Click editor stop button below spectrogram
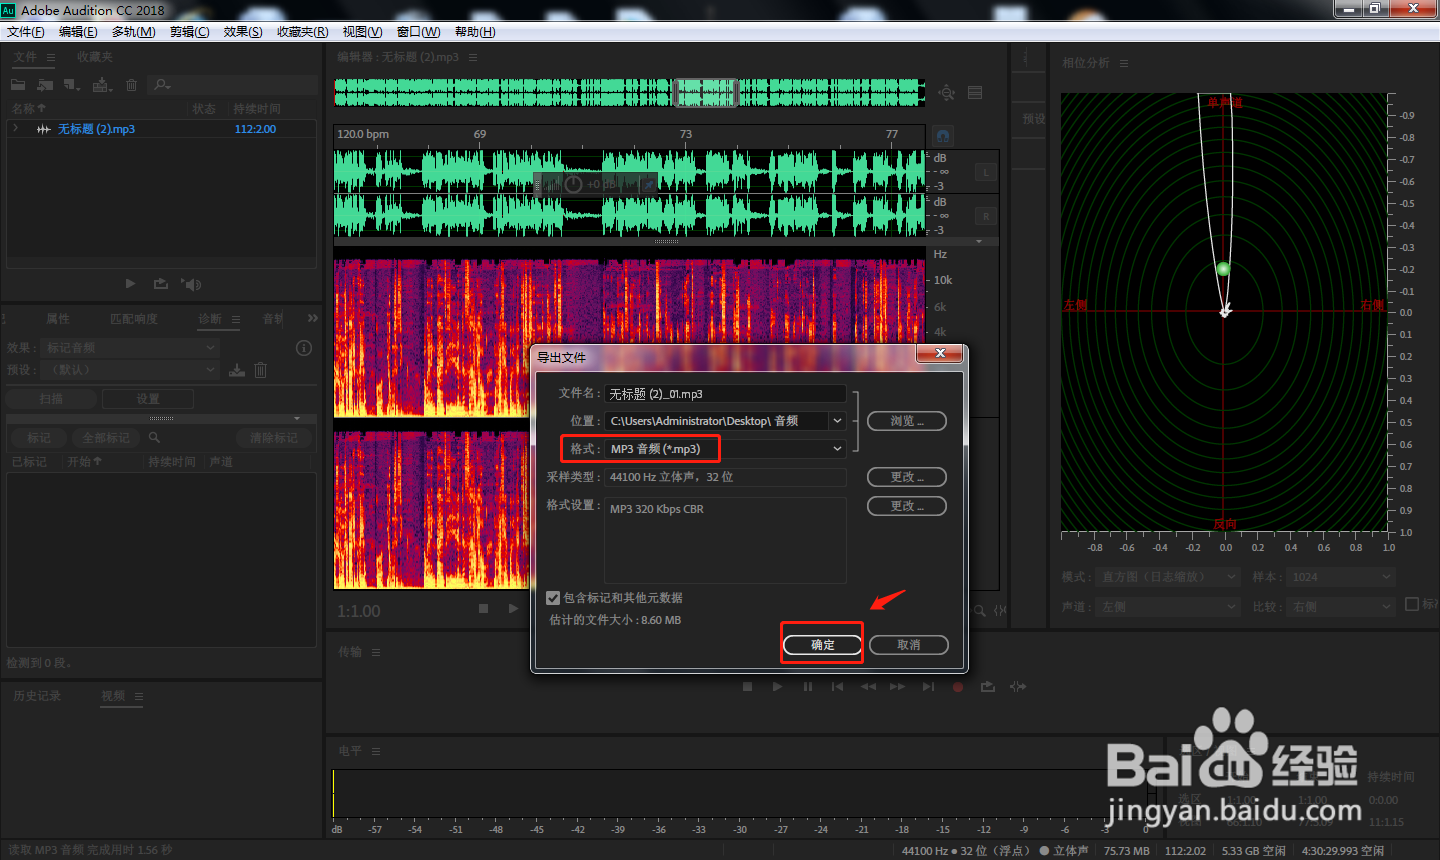 pyautogui.click(x=483, y=608)
